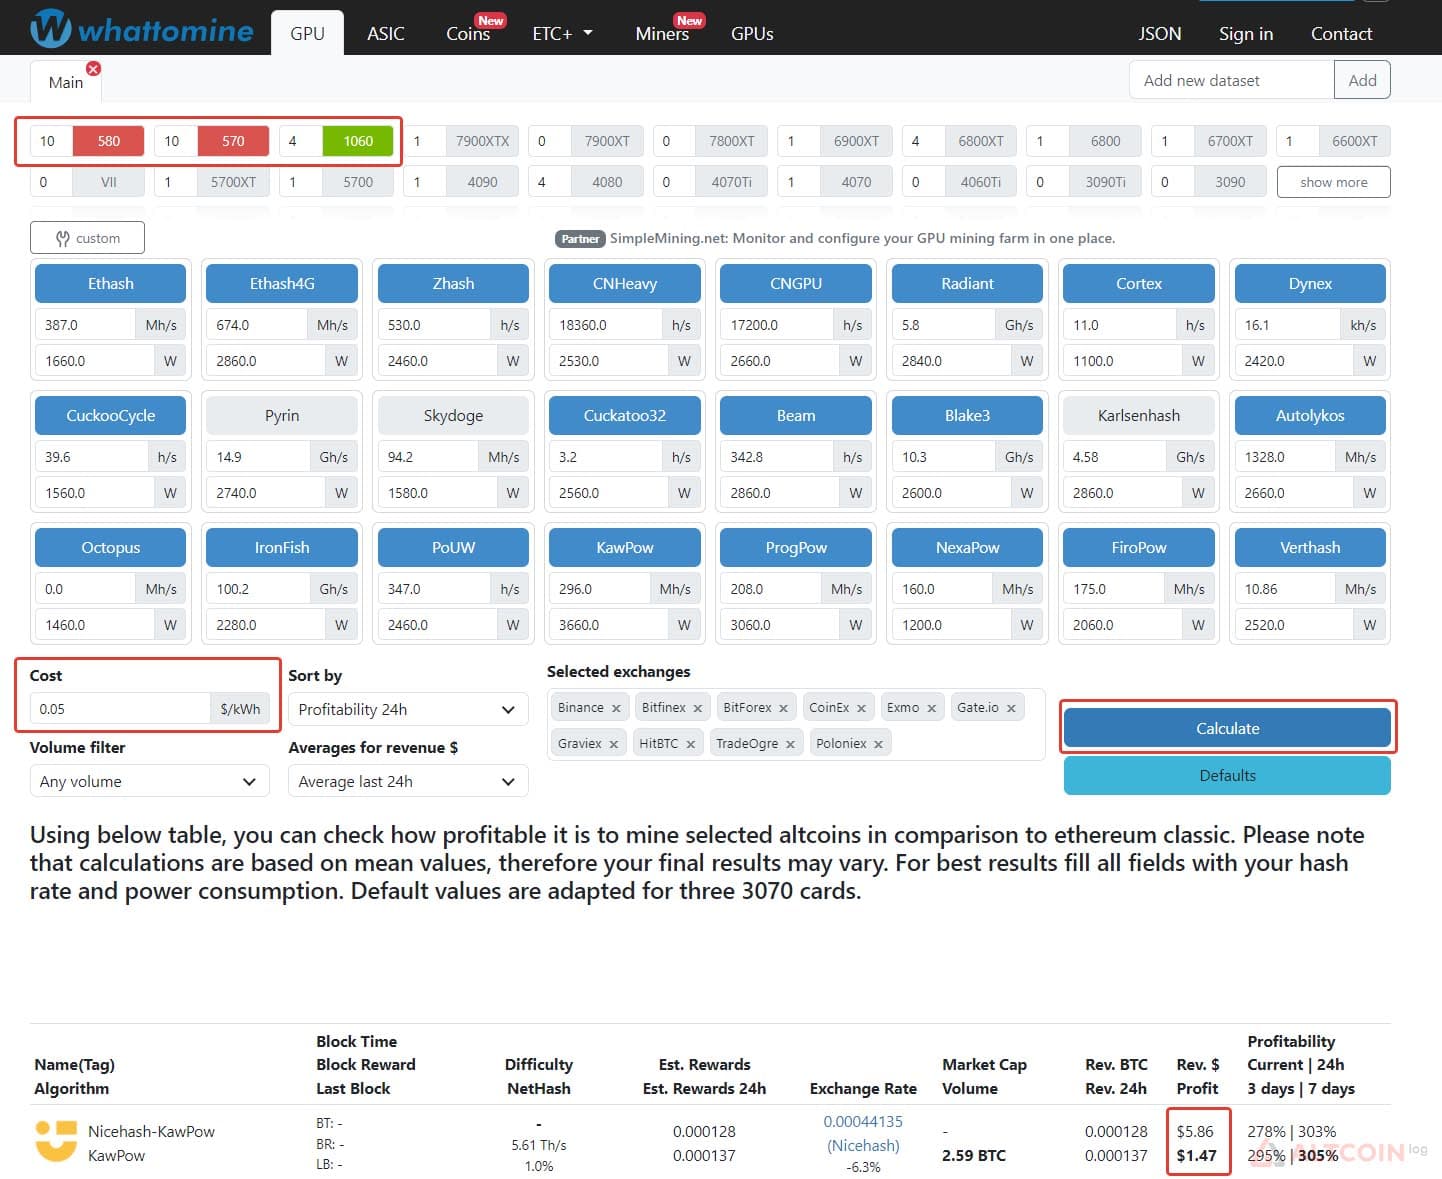Go to the Miners page
This screenshot has width=1442, height=1179.
tap(662, 33)
